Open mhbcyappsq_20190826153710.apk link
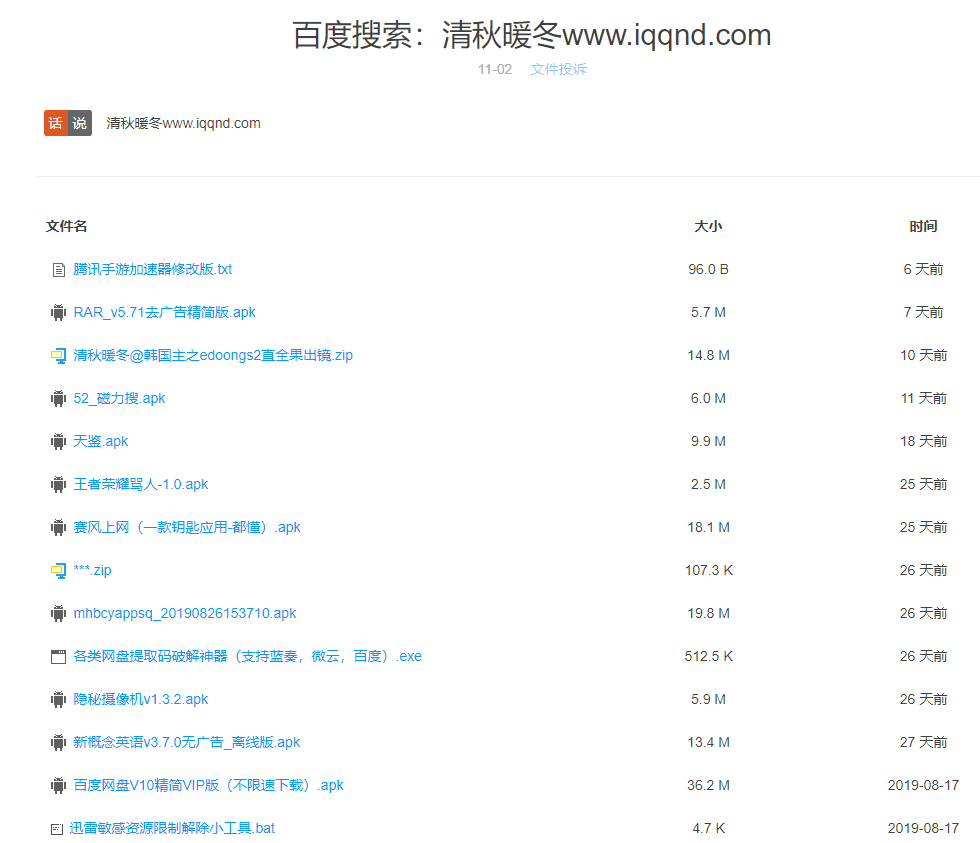Image resolution: width=980 pixels, height=843 pixels. click(x=185, y=614)
